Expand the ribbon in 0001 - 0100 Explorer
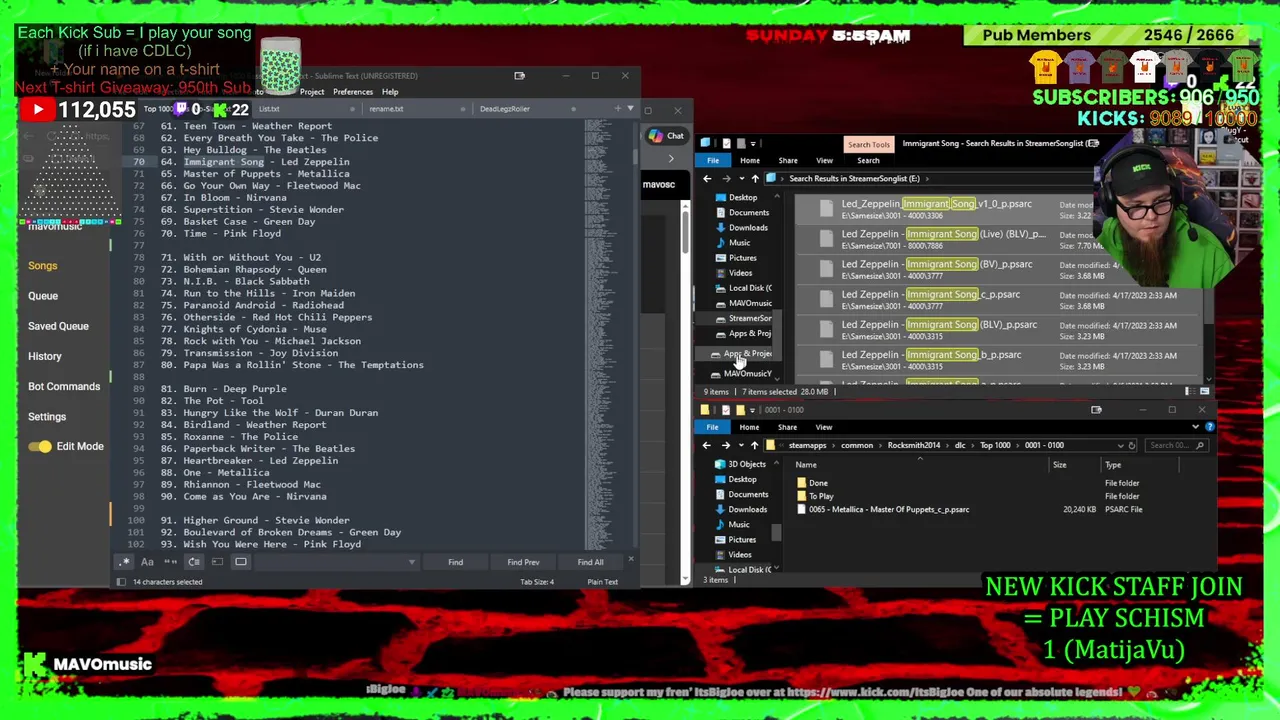 click(1195, 427)
